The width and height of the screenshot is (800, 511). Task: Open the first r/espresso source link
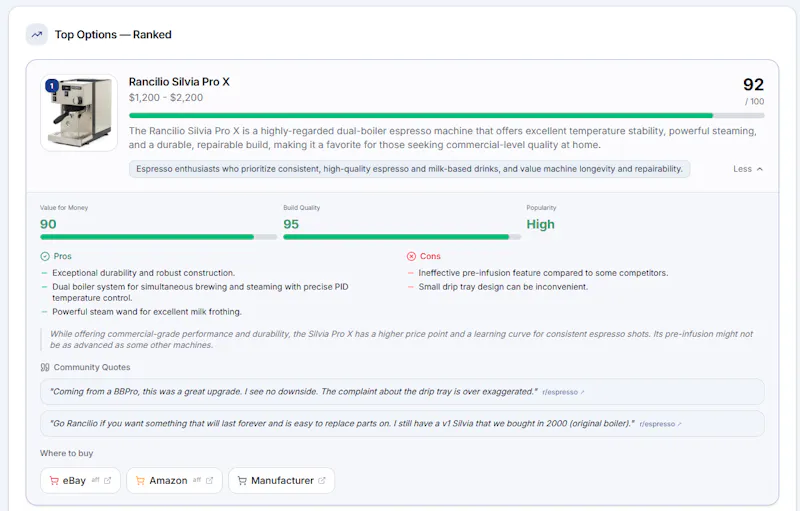(563, 392)
